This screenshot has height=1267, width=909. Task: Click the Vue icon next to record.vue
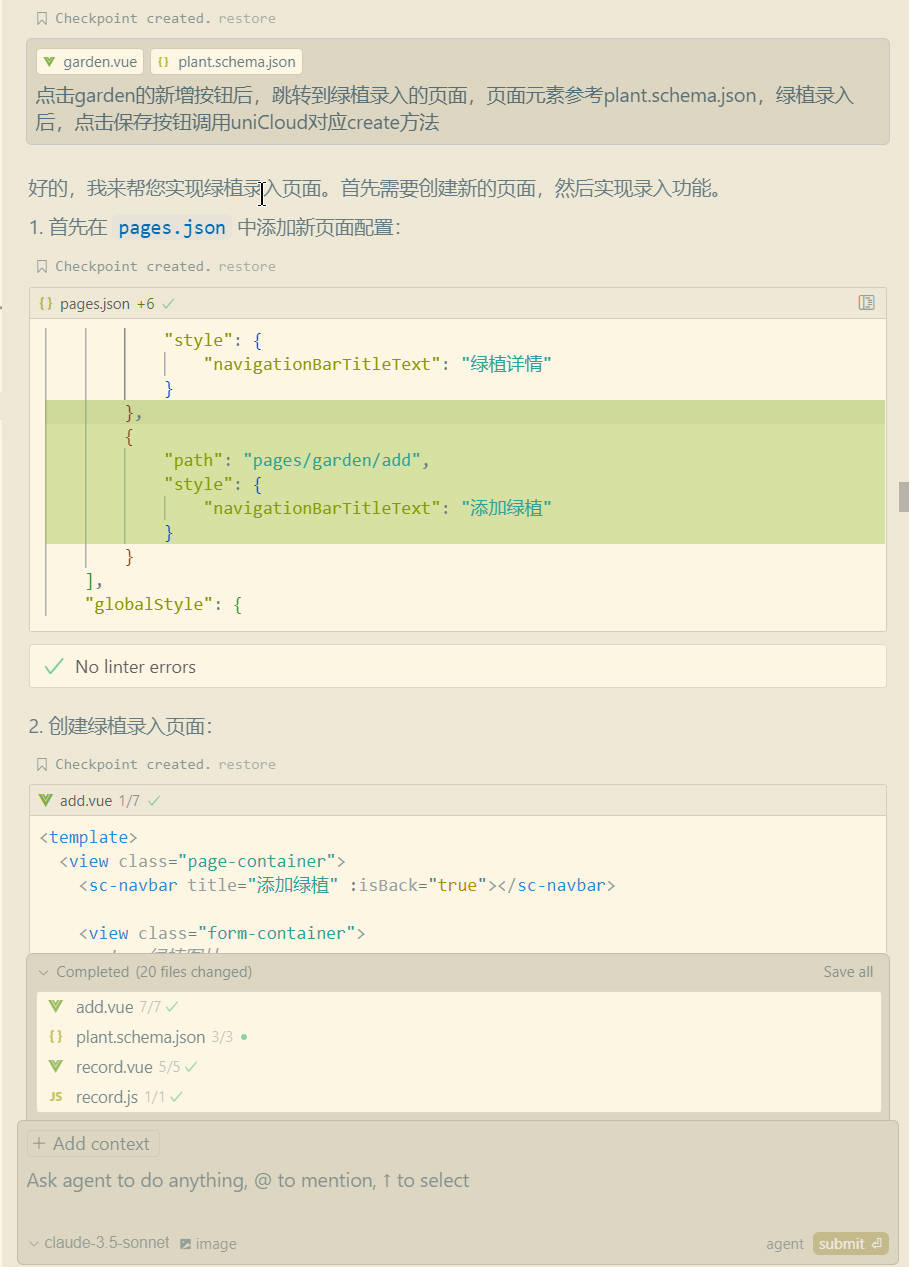56,1066
